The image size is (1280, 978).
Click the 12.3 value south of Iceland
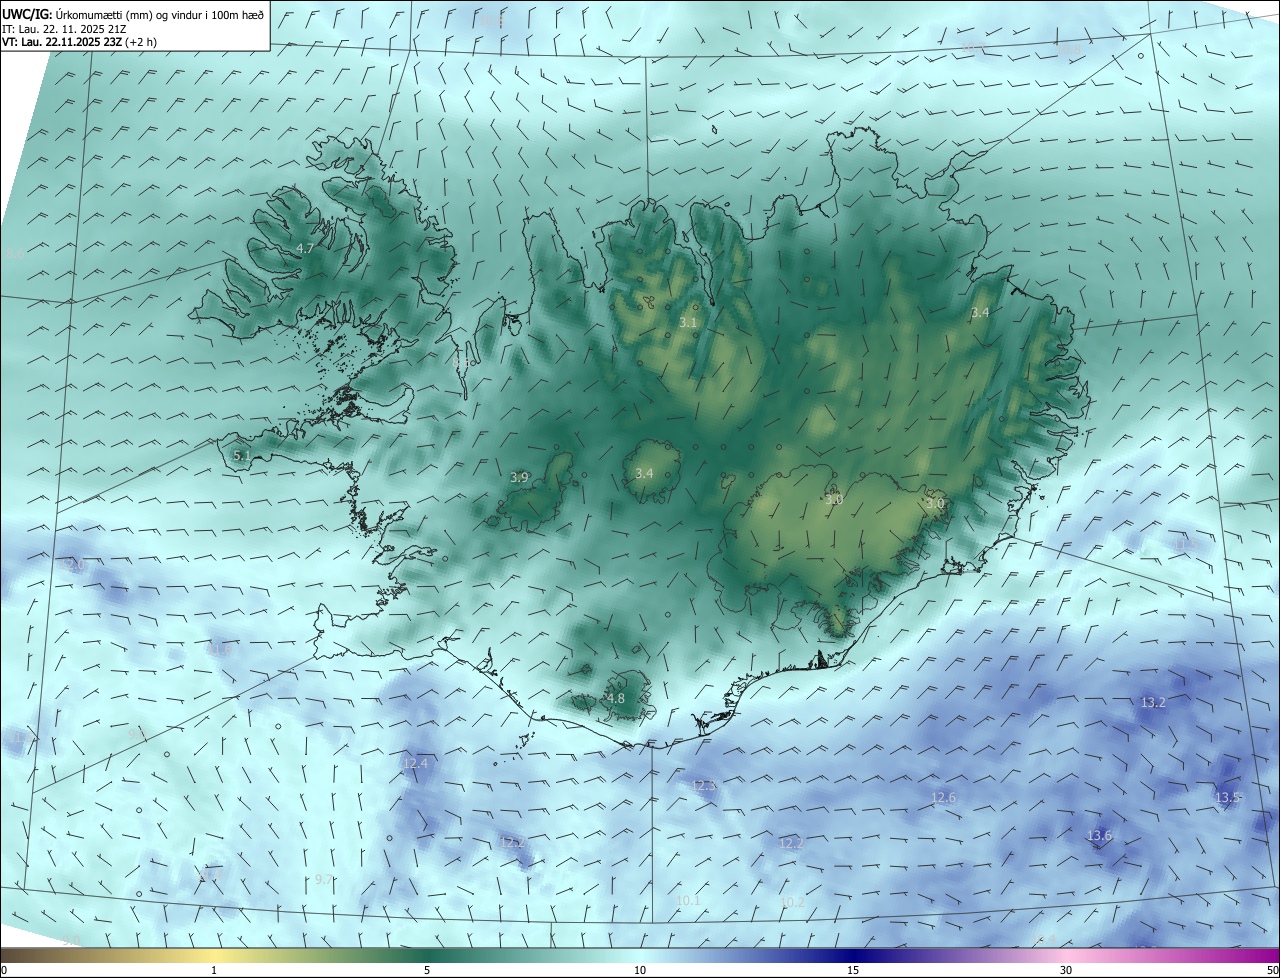coord(705,786)
